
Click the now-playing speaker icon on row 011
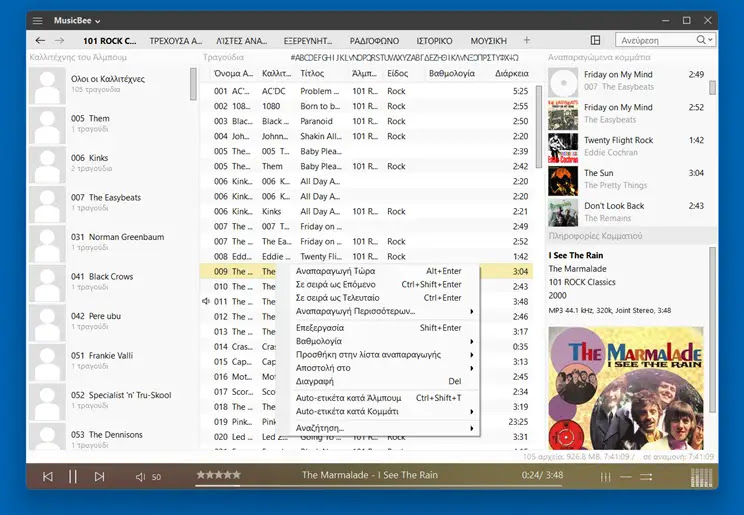[x=206, y=301]
